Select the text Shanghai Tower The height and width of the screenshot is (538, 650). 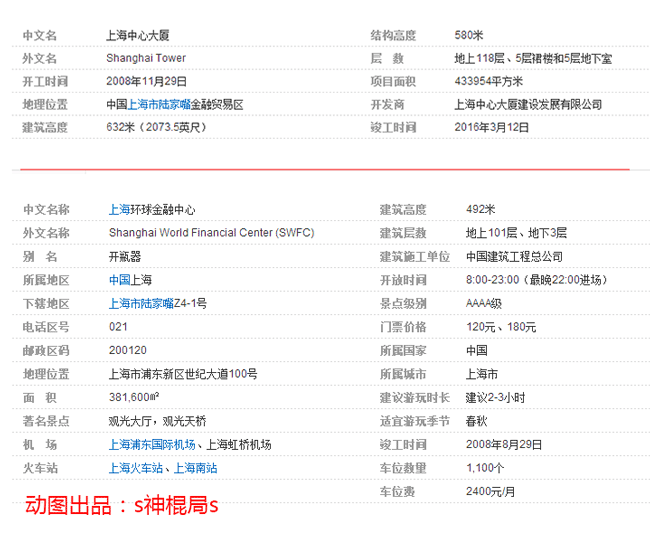146,58
